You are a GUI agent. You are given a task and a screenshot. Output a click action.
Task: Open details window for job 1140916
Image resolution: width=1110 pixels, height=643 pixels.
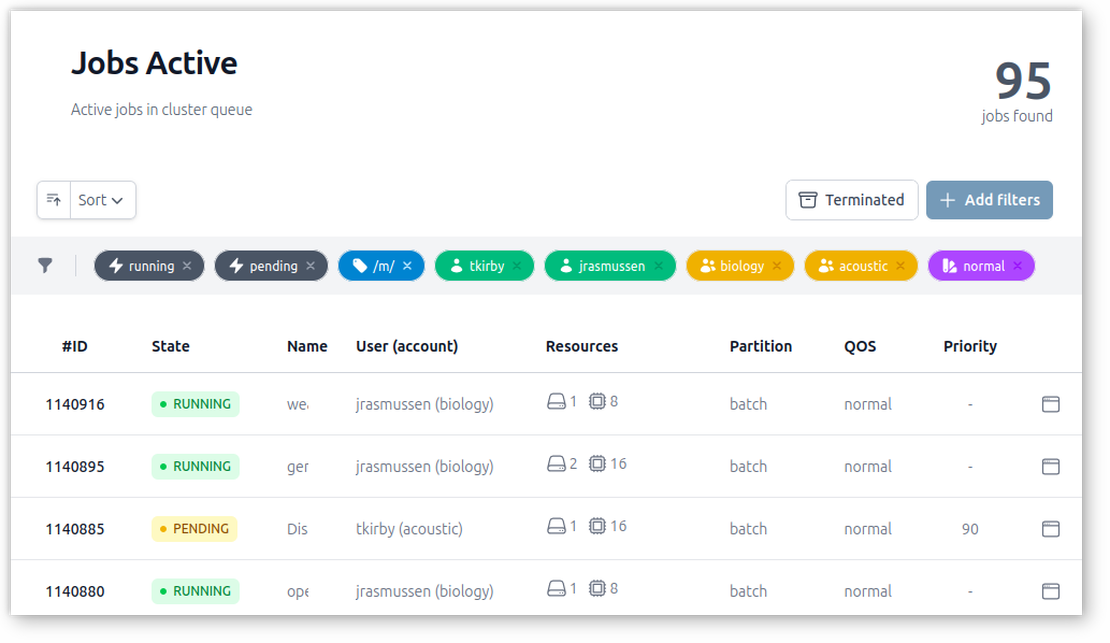[x=1051, y=404]
